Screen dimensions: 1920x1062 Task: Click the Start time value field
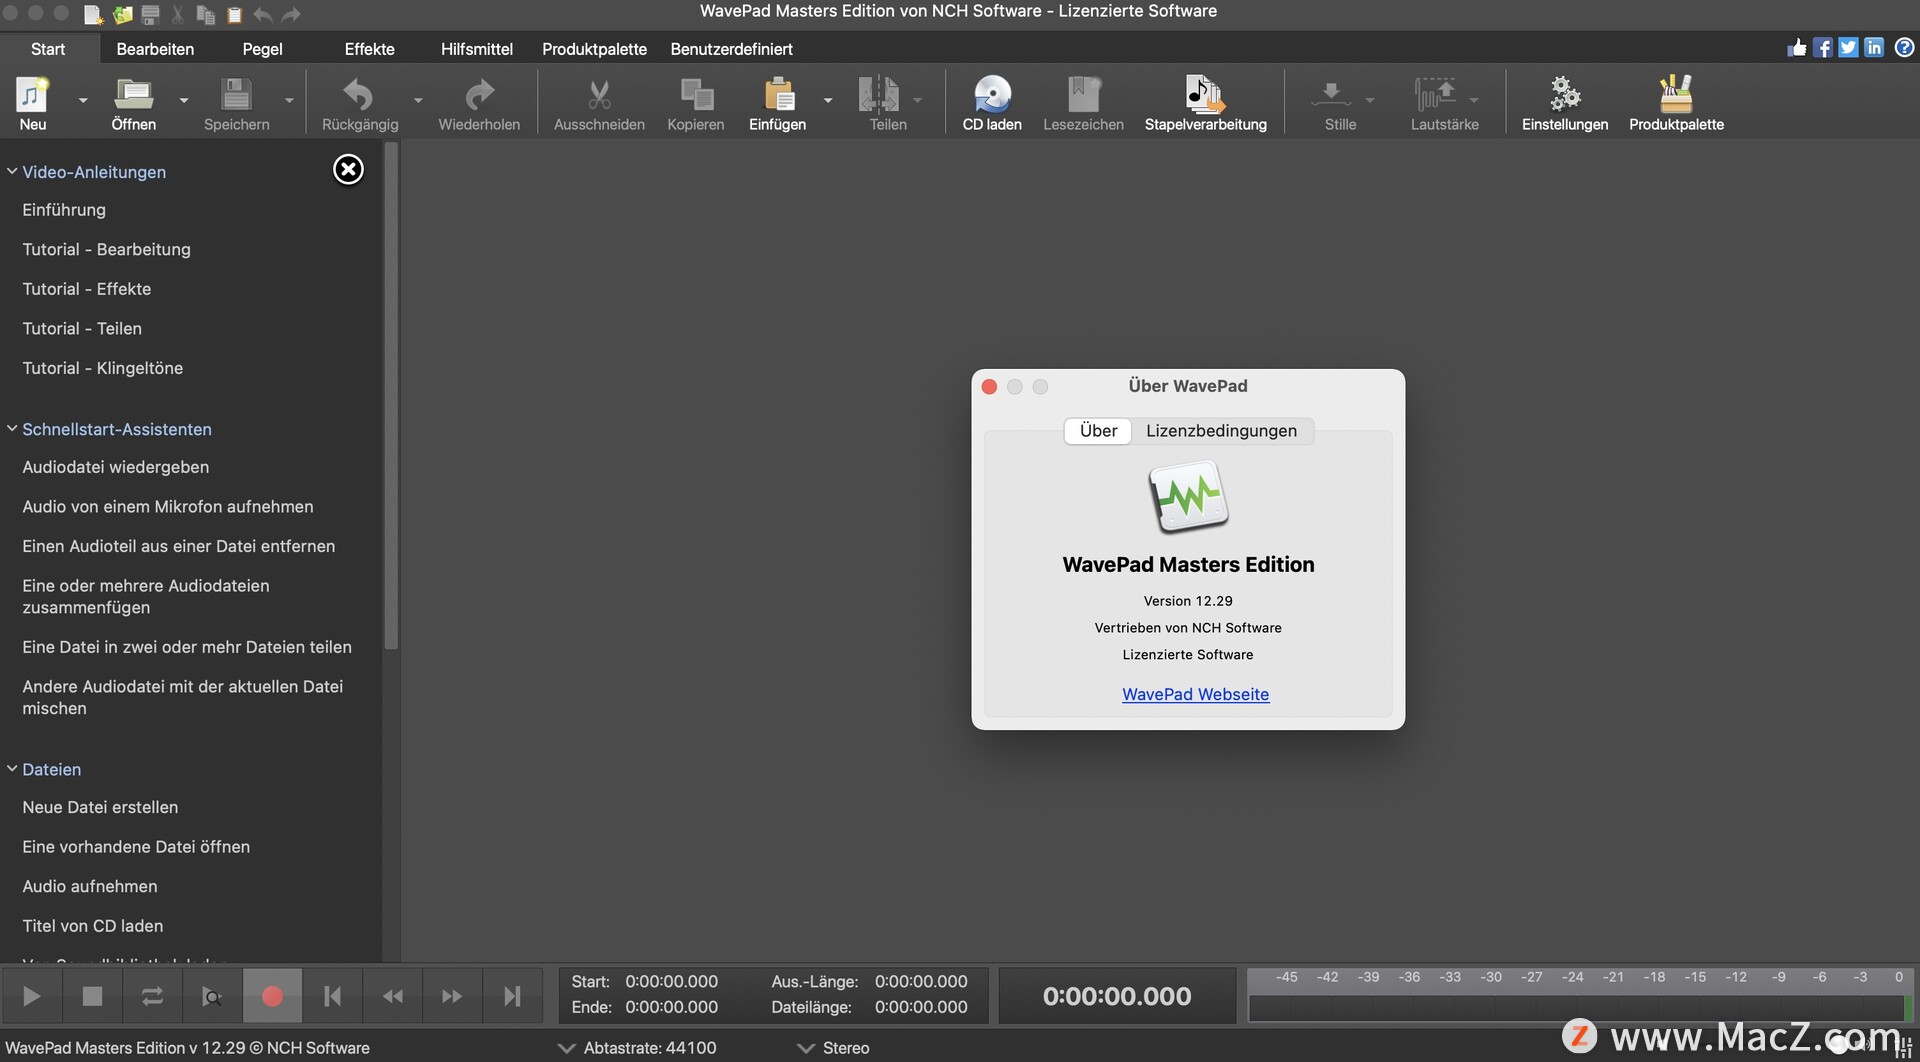coord(671,982)
